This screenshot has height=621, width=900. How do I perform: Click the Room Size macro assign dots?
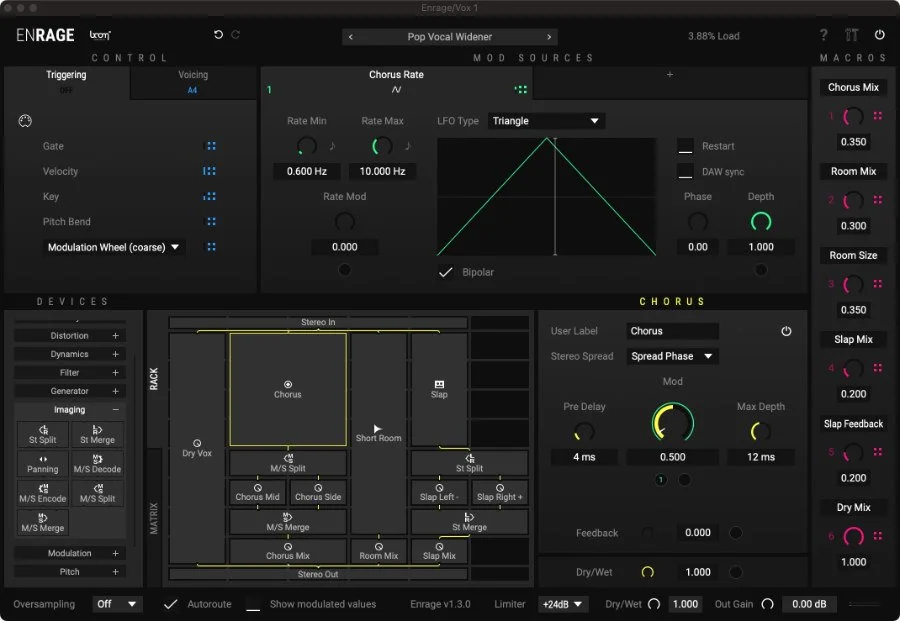(878, 284)
